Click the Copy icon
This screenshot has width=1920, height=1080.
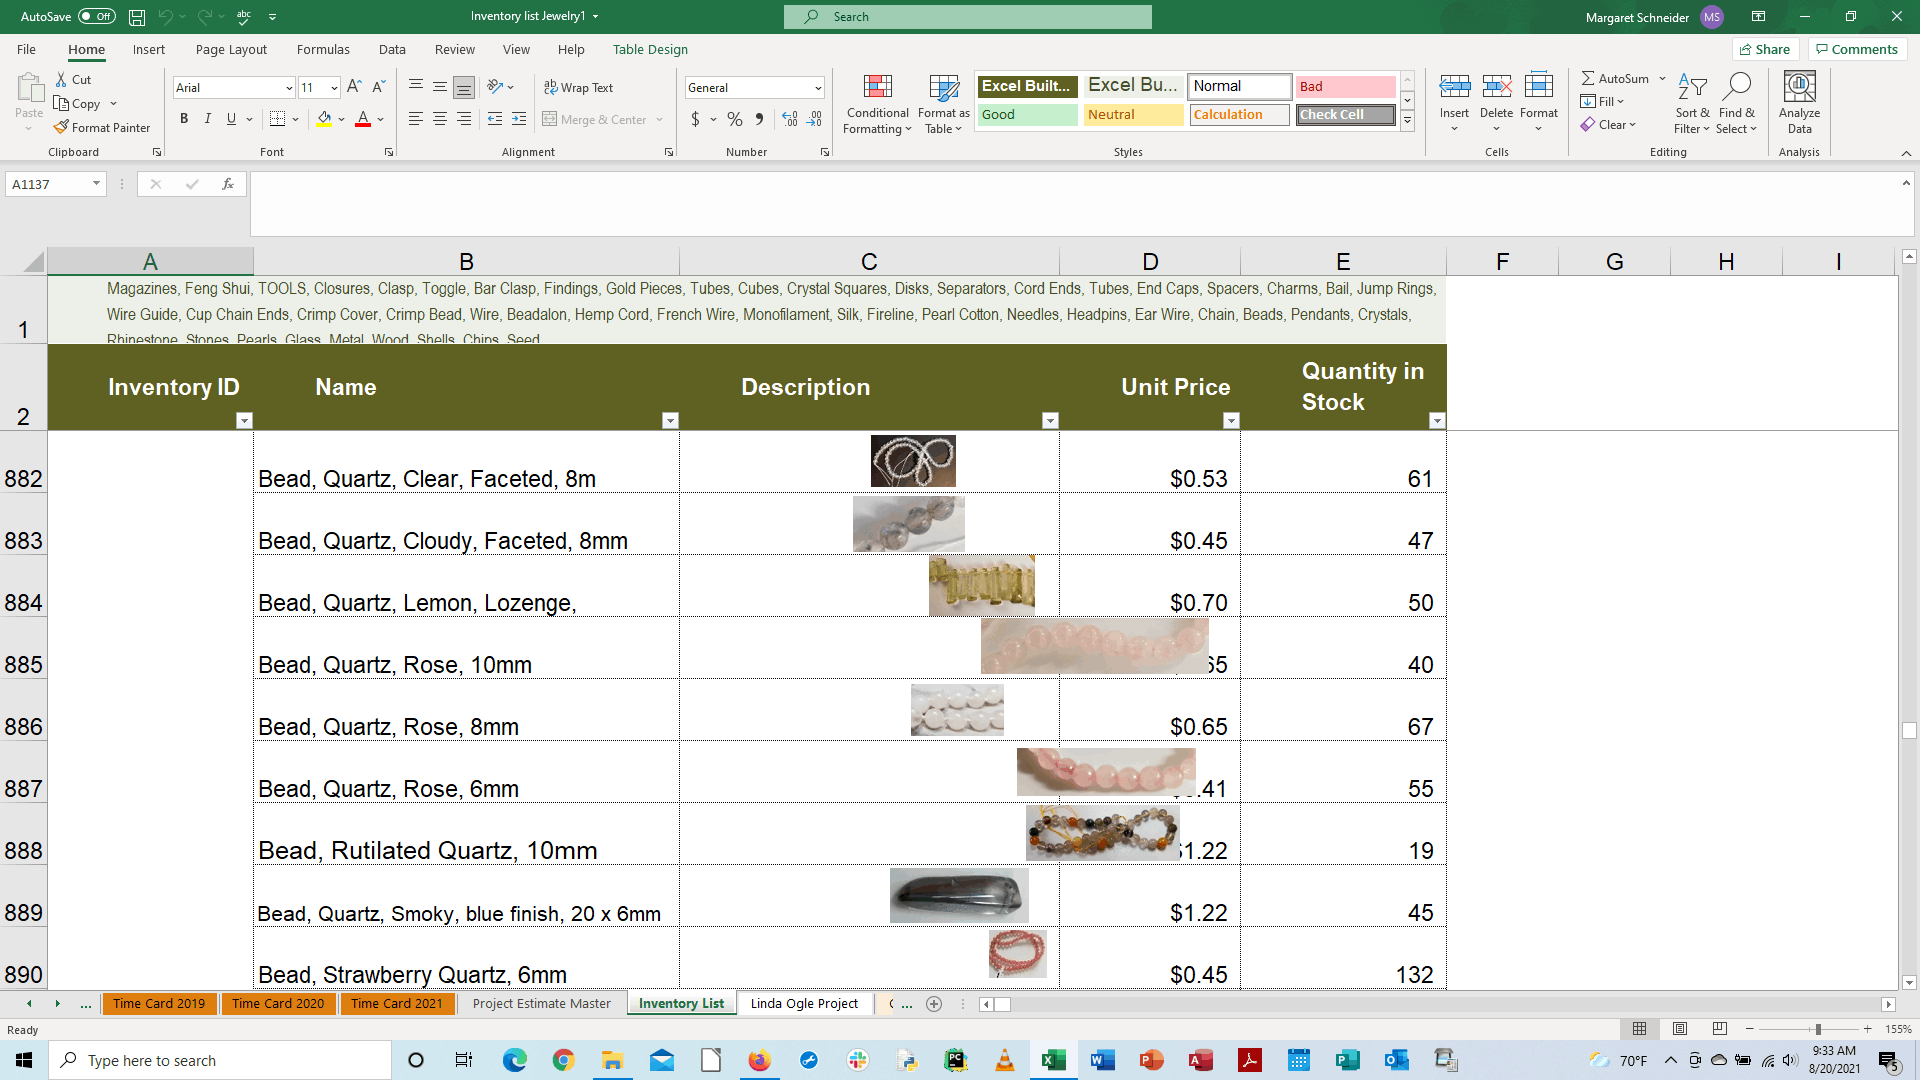61,103
